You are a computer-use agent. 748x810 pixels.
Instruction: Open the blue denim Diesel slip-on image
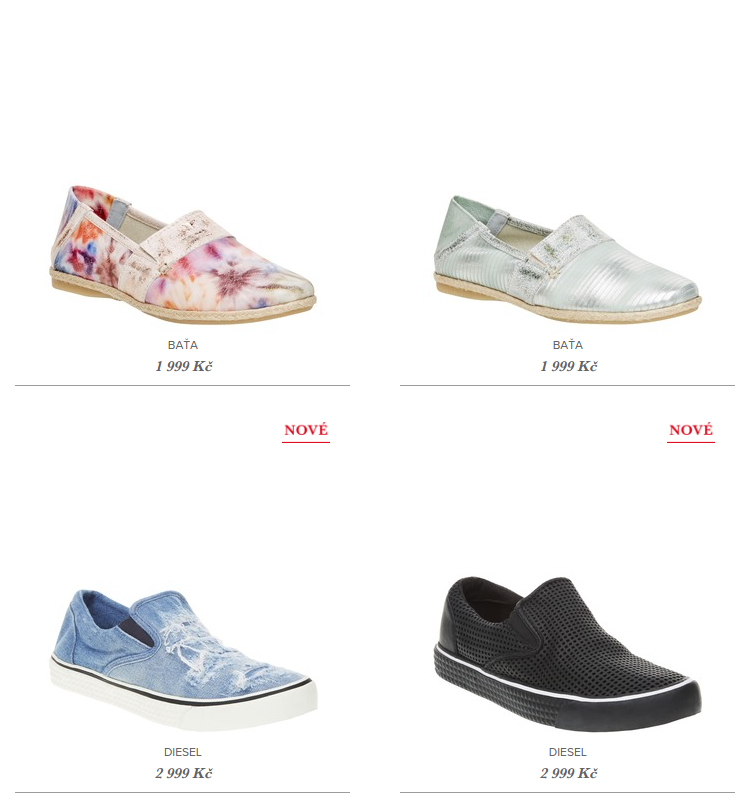[183, 660]
